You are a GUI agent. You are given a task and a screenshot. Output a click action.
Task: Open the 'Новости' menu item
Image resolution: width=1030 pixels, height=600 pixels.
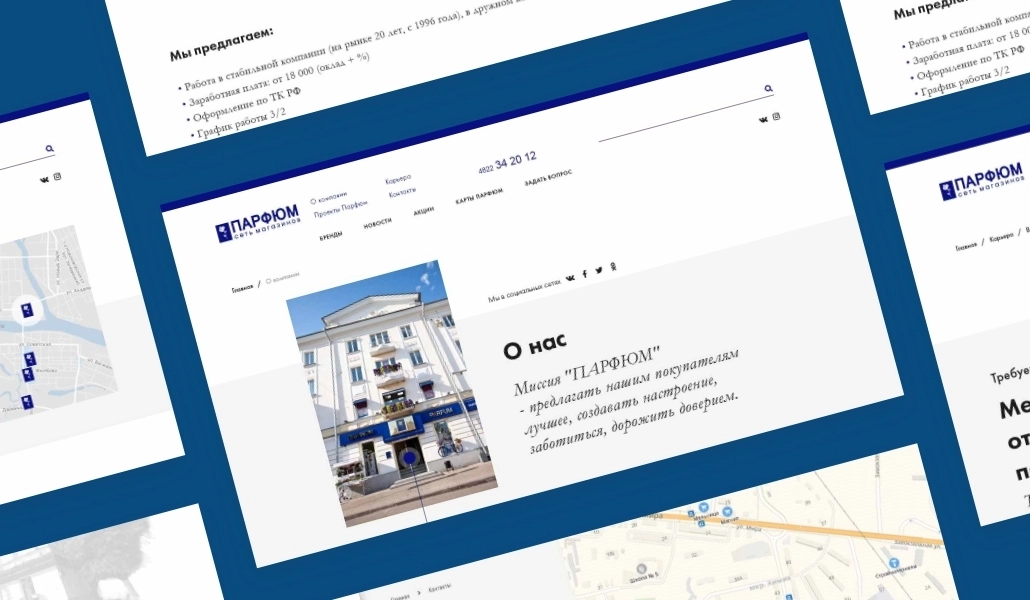(x=377, y=224)
